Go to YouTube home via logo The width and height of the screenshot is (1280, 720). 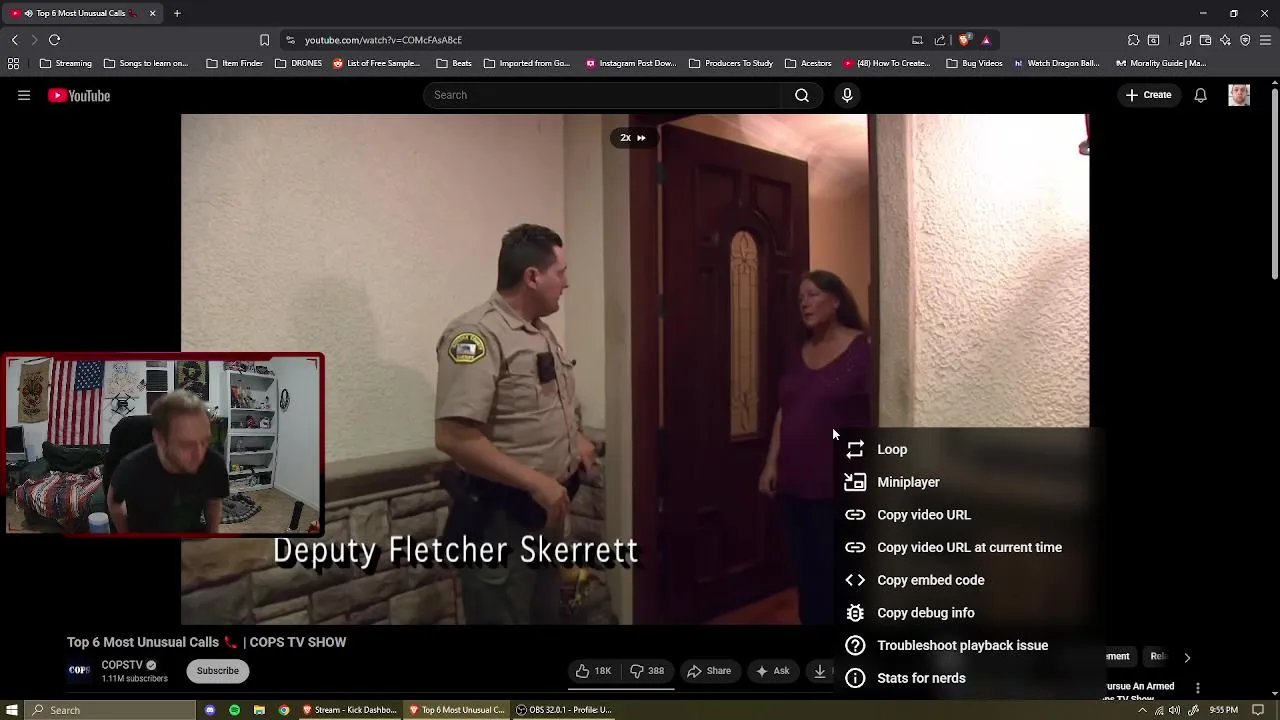click(x=79, y=95)
